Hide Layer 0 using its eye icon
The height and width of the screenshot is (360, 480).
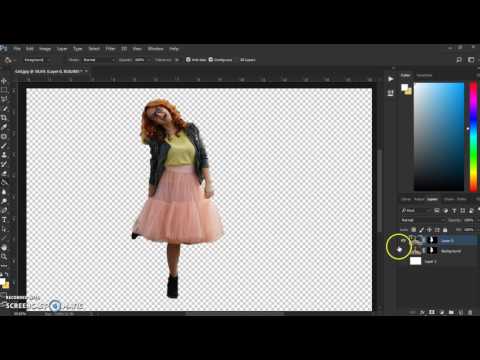[x=403, y=240]
